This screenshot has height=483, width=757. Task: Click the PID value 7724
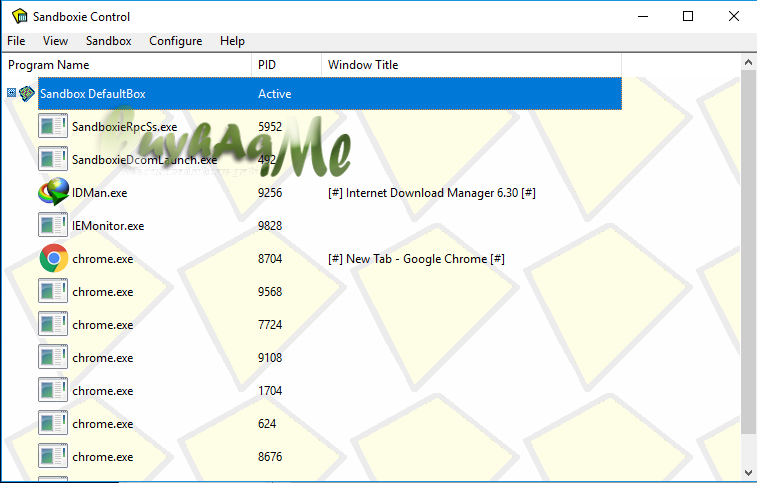pos(270,325)
